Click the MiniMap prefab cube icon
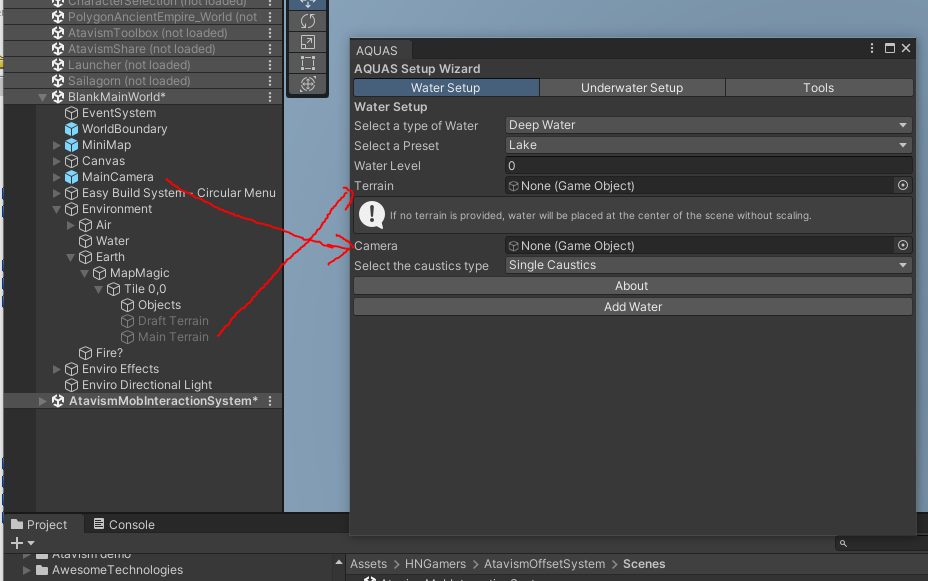 [x=72, y=144]
